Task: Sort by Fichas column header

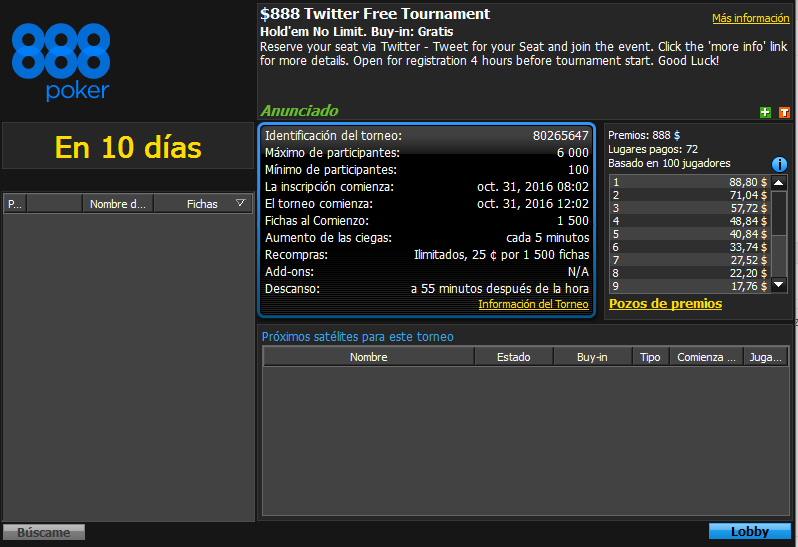Action: pos(203,204)
